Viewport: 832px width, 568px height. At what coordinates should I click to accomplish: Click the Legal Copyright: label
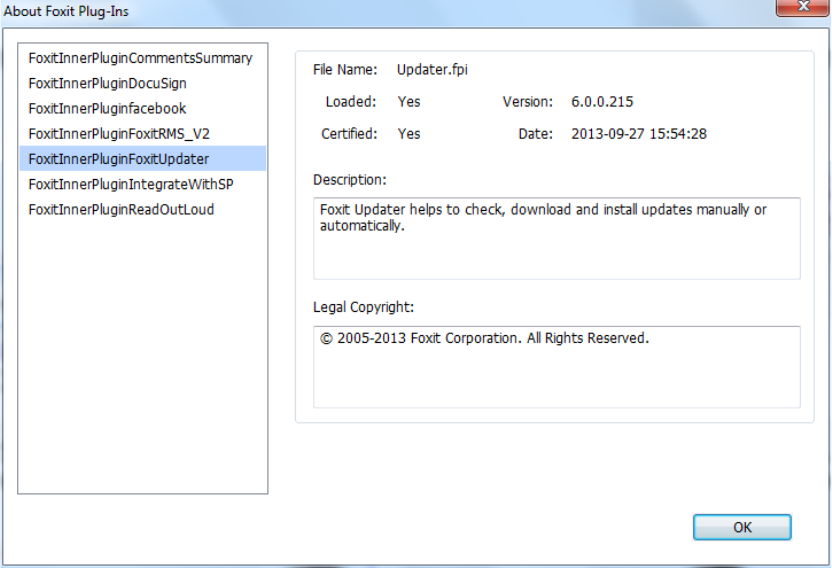tap(363, 307)
